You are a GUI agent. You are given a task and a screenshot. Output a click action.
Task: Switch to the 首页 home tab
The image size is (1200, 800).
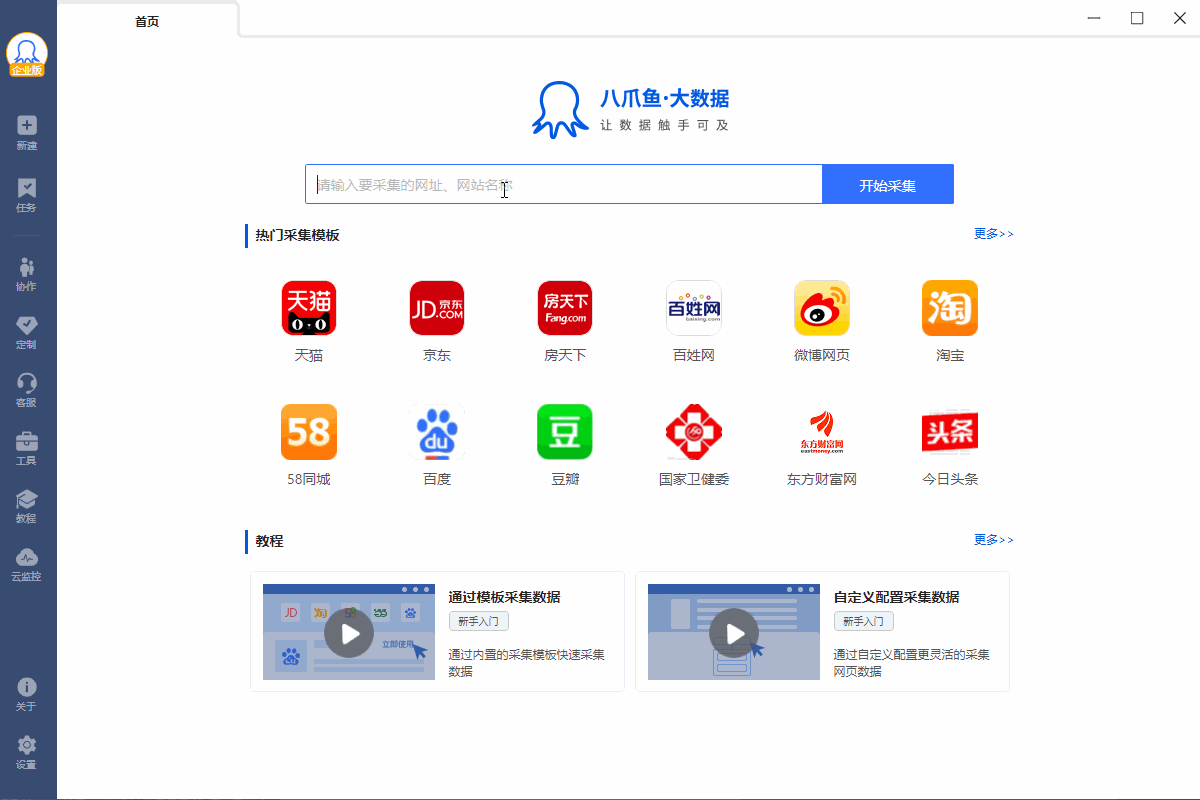[147, 21]
